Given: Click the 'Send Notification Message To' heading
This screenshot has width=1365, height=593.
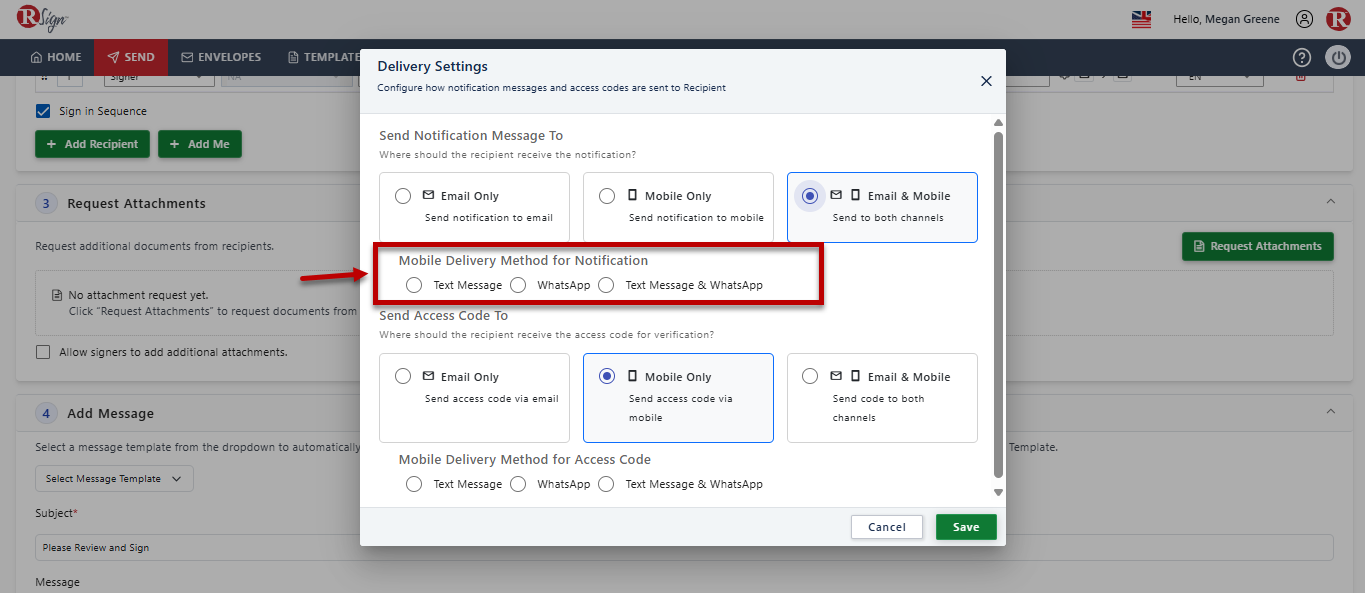Looking at the screenshot, I should click(x=471, y=136).
